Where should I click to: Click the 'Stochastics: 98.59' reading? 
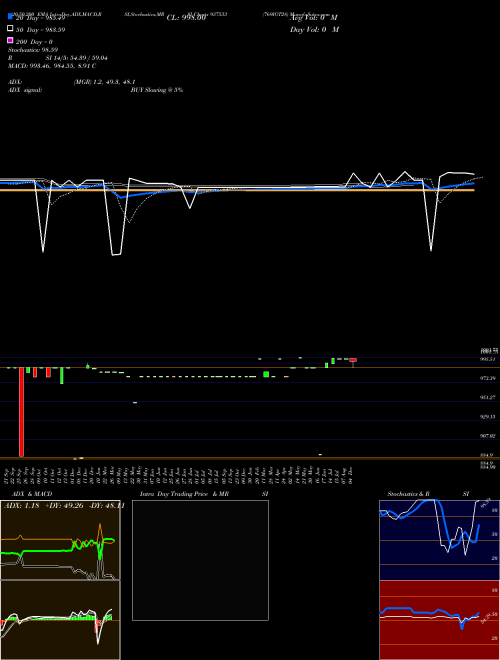click(33, 50)
